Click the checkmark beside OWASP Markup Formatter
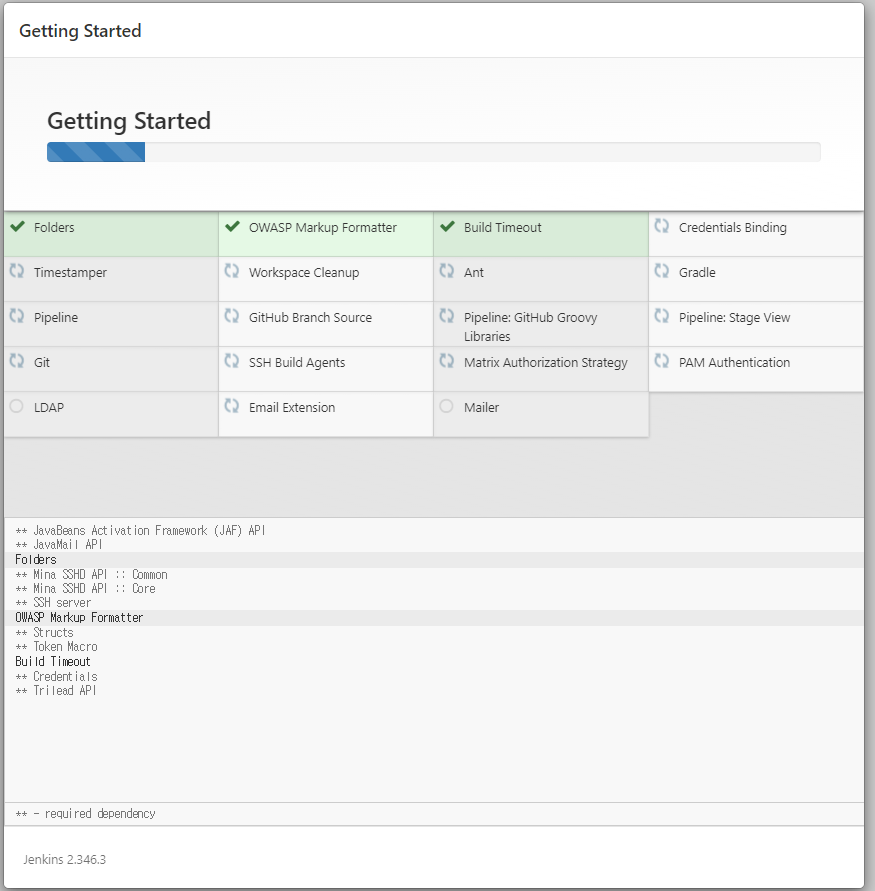The image size is (875, 891). pyautogui.click(x=232, y=227)
